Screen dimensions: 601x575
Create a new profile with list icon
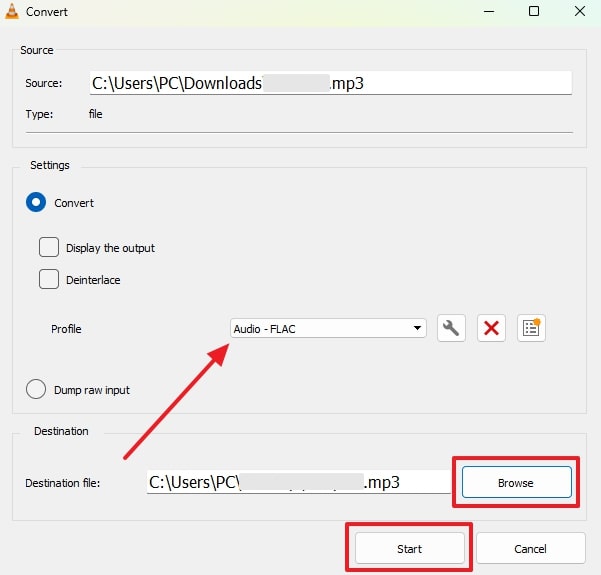[x=531, y=328]
